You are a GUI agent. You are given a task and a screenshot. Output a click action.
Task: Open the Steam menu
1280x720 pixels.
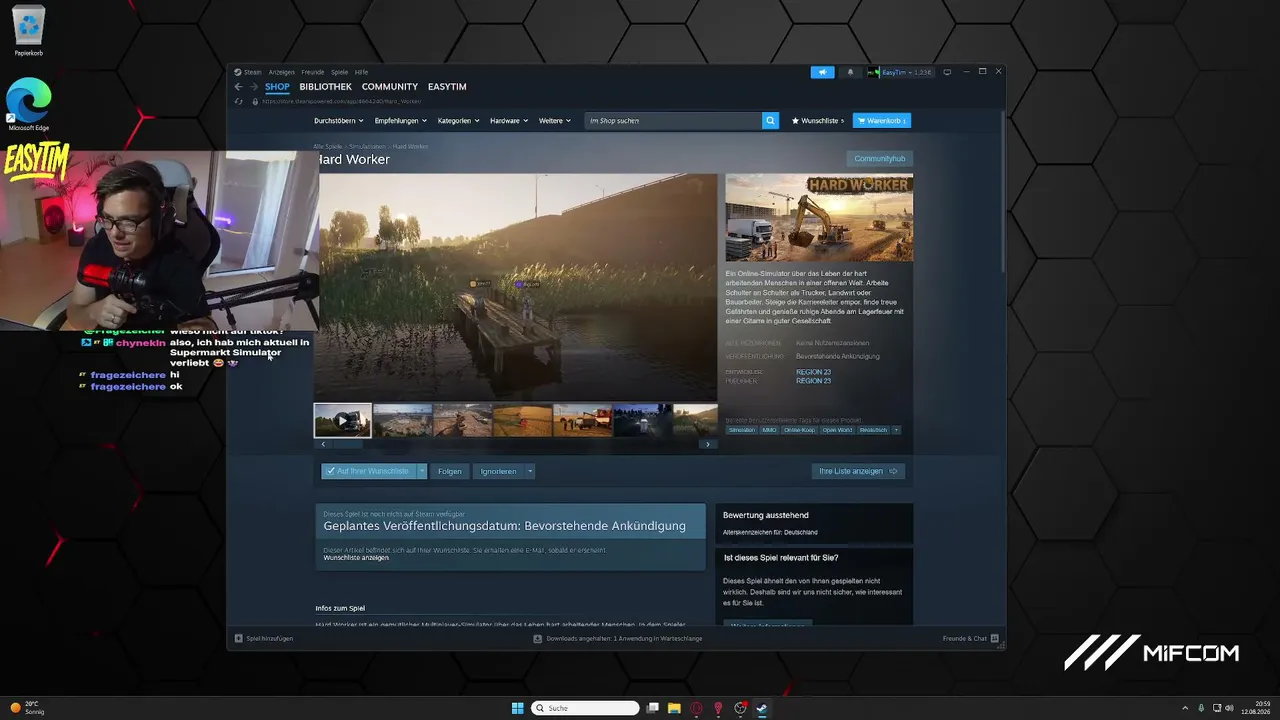[252, 72]
